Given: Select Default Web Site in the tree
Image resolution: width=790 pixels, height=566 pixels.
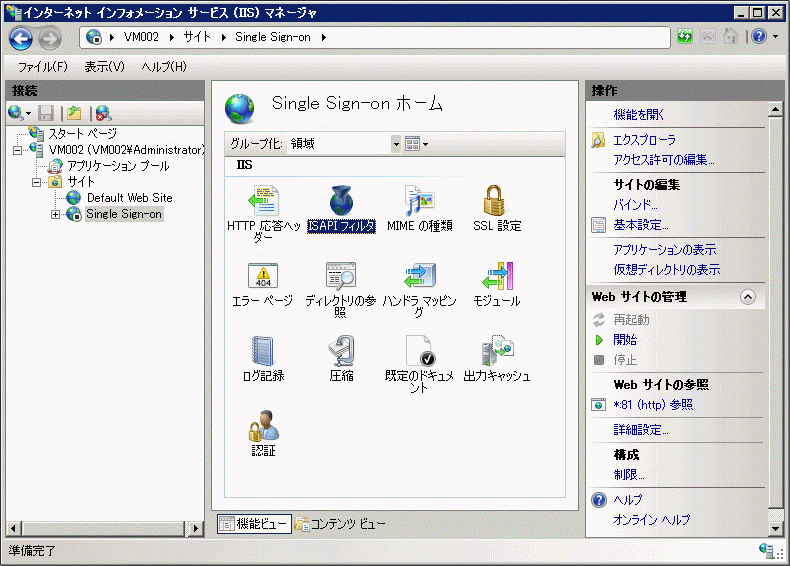Looking at the screenshot, I should tap(129, 198).
